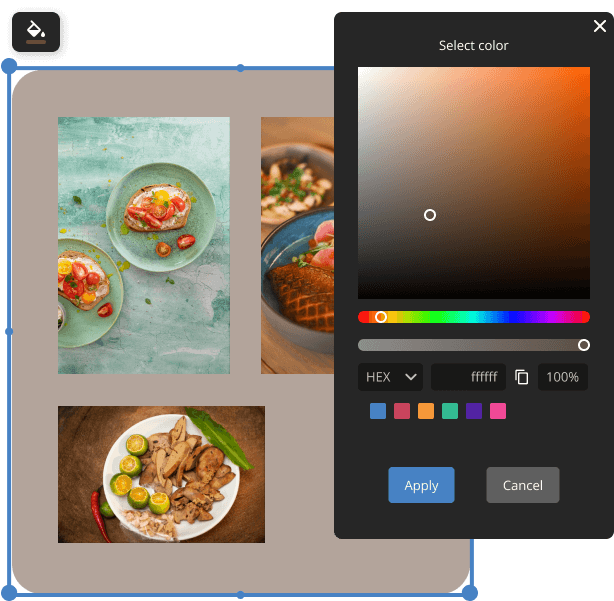The width and height of the screenshot is (614, 601).
Task: Pick the pink preset color swatch
Action: 498,411
